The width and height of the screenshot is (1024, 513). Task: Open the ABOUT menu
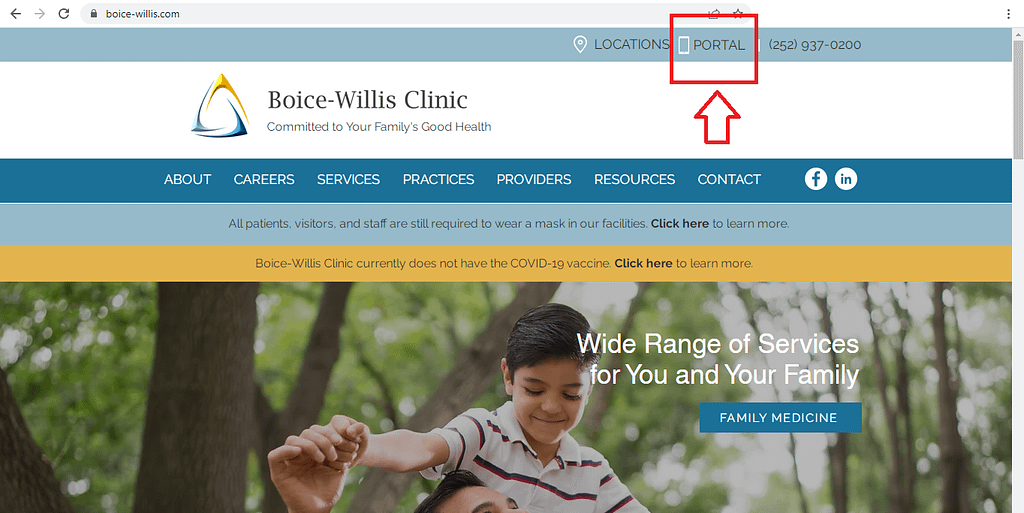coord(187,179)
